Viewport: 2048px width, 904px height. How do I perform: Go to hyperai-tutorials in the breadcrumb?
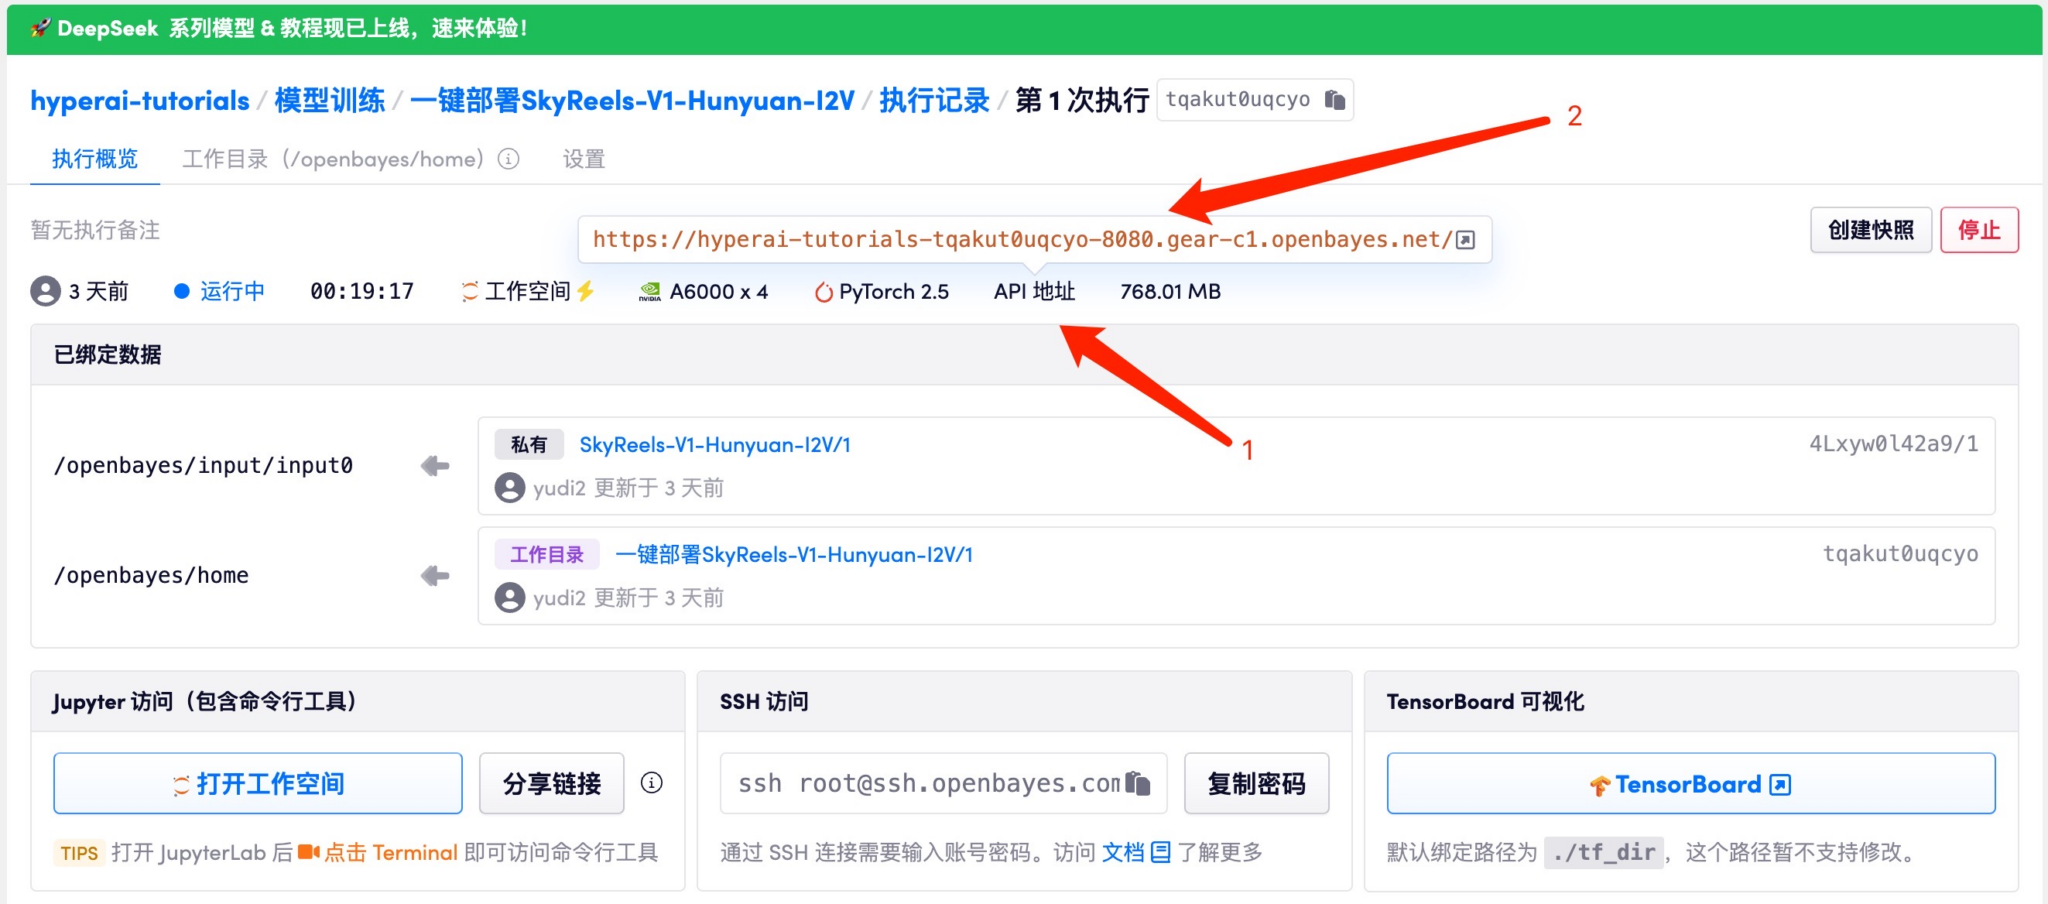140,101
